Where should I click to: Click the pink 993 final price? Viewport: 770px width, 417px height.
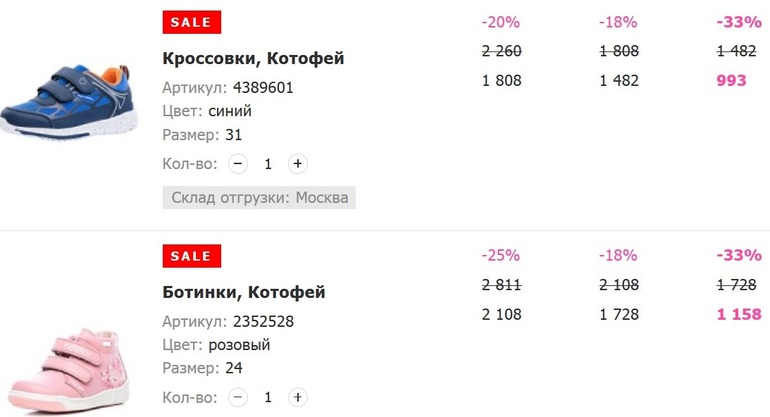[732, 80]
